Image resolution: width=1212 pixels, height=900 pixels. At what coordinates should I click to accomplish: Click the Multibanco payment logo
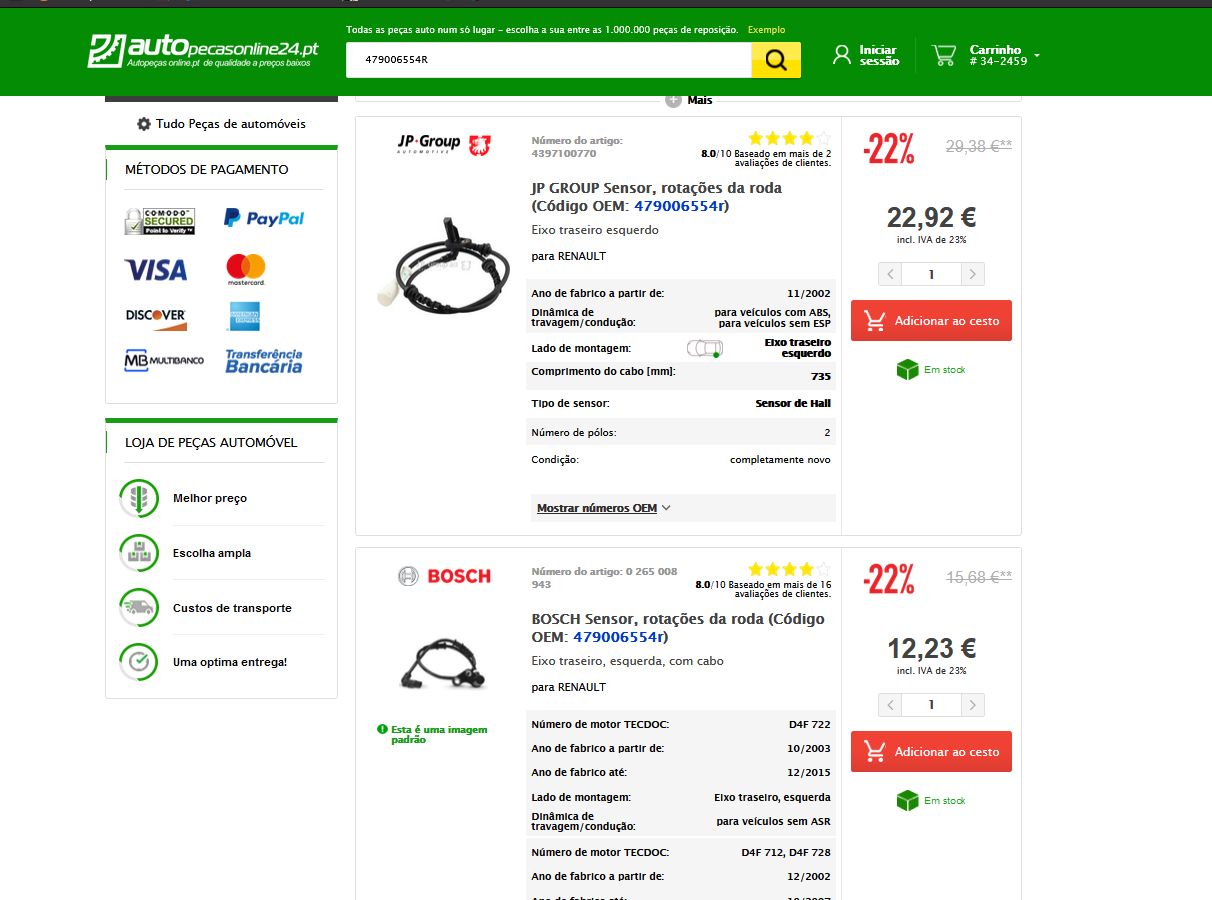(164, 360)
